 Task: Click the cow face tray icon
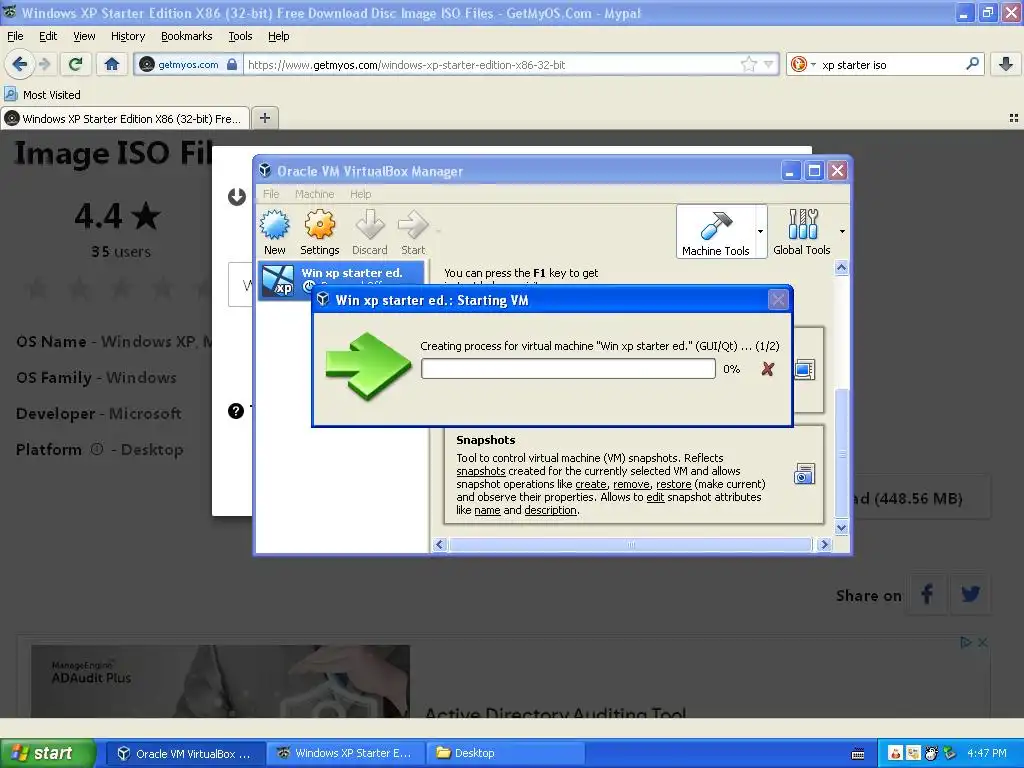931,754
